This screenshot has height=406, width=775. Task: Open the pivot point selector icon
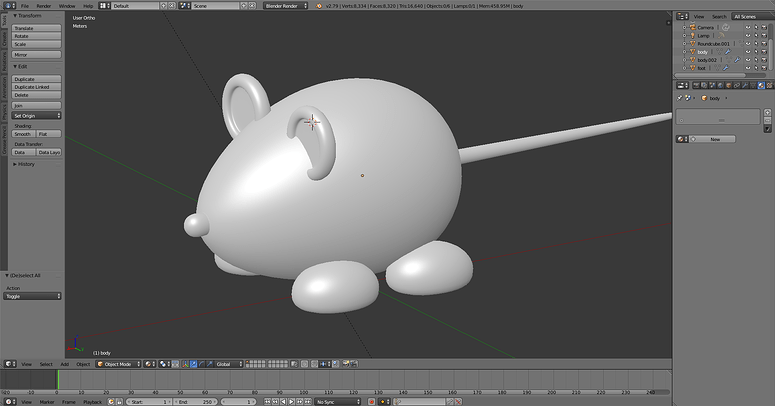[x=165, y=364]
